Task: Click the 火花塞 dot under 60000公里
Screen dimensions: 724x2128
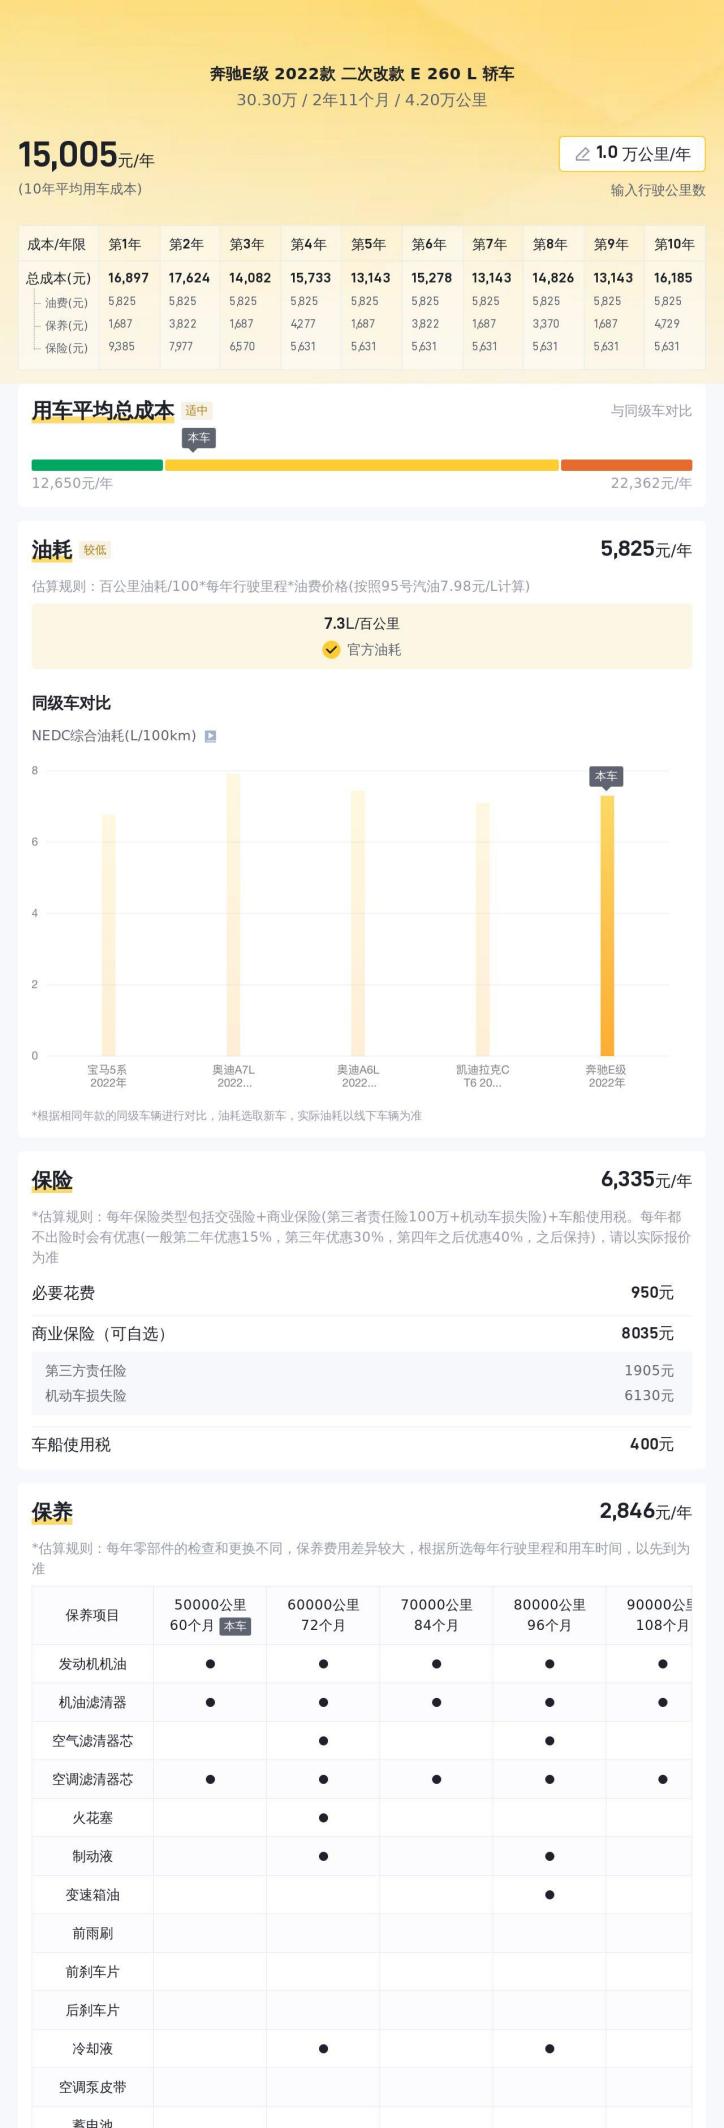Action: coord(323,1818)
